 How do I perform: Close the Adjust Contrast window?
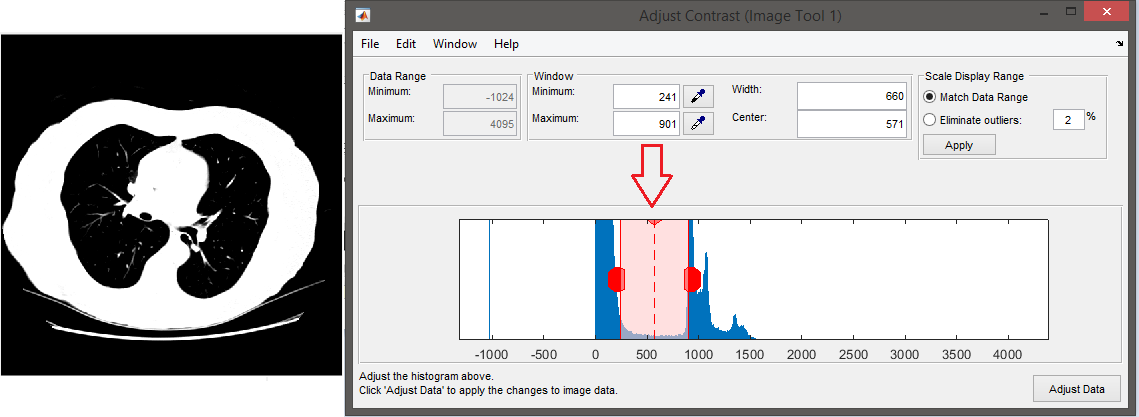point(1106,12)
